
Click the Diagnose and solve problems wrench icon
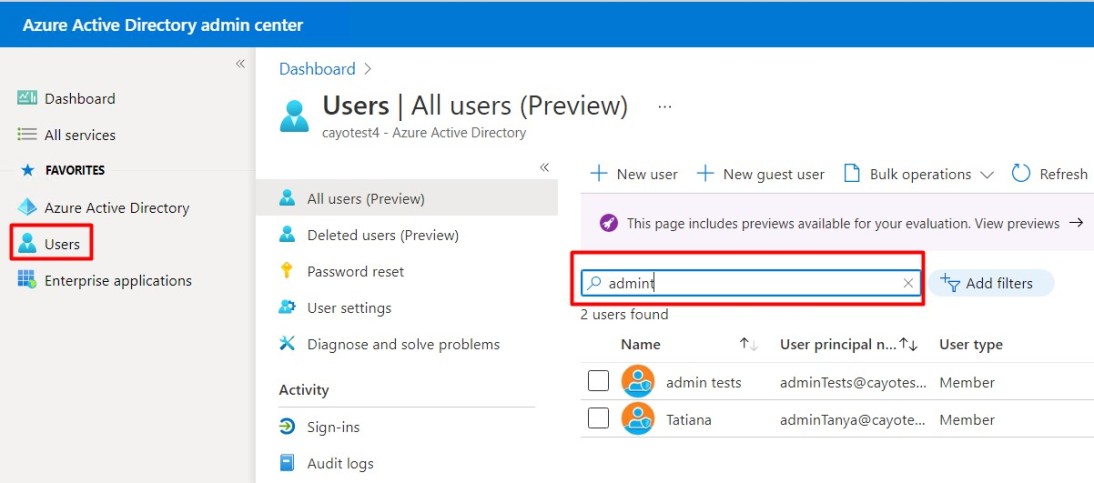point(287,343)
